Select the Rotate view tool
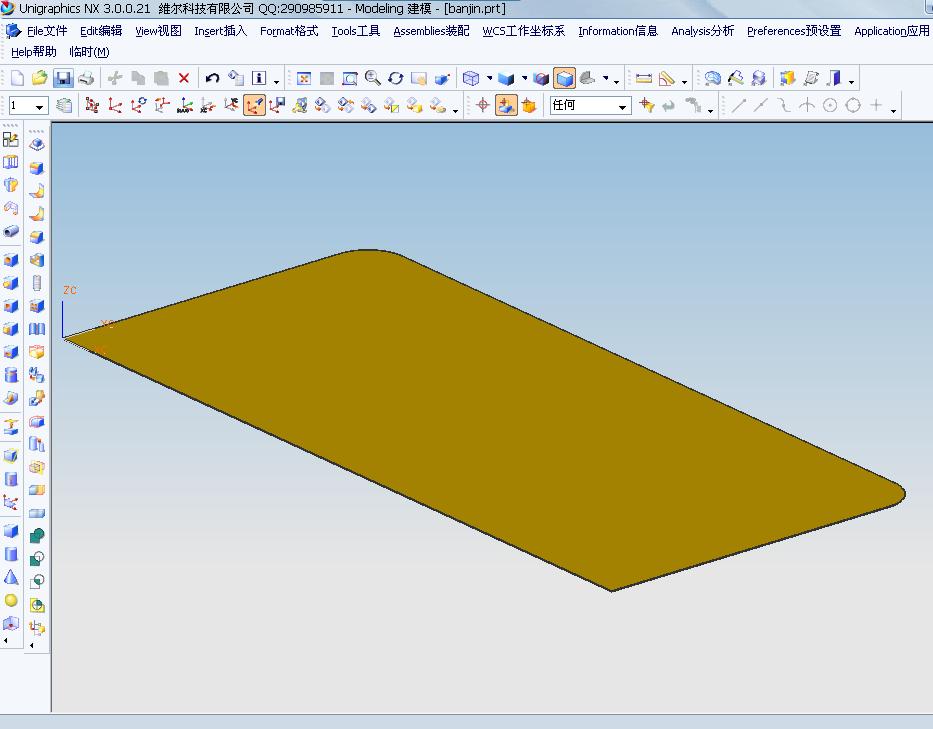933x729 pixels. coord(396,78)
